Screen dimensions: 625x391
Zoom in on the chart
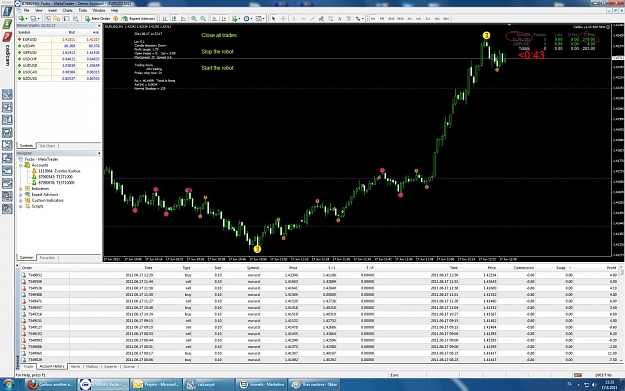point(194,18)
